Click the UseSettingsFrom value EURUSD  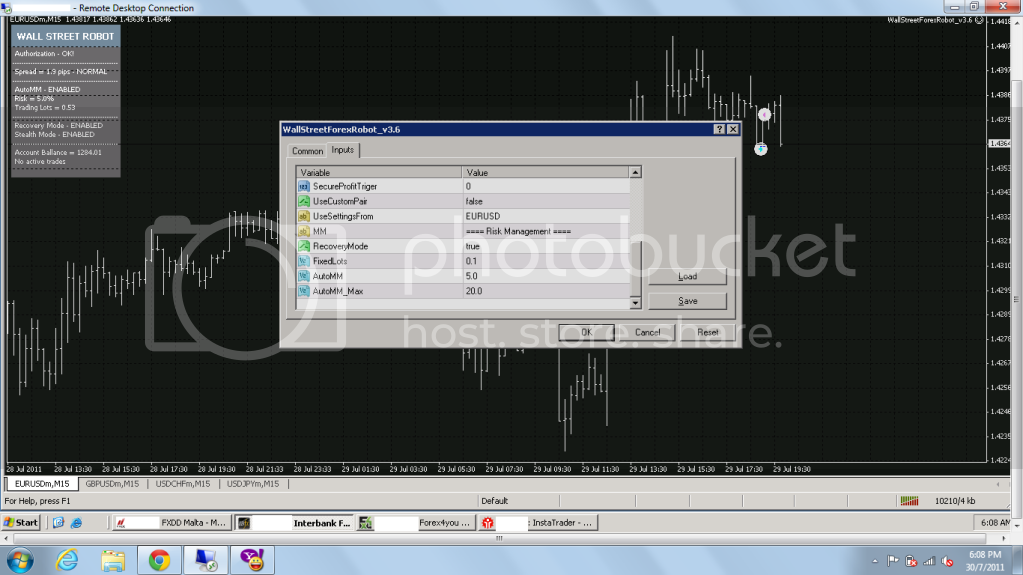483,217
